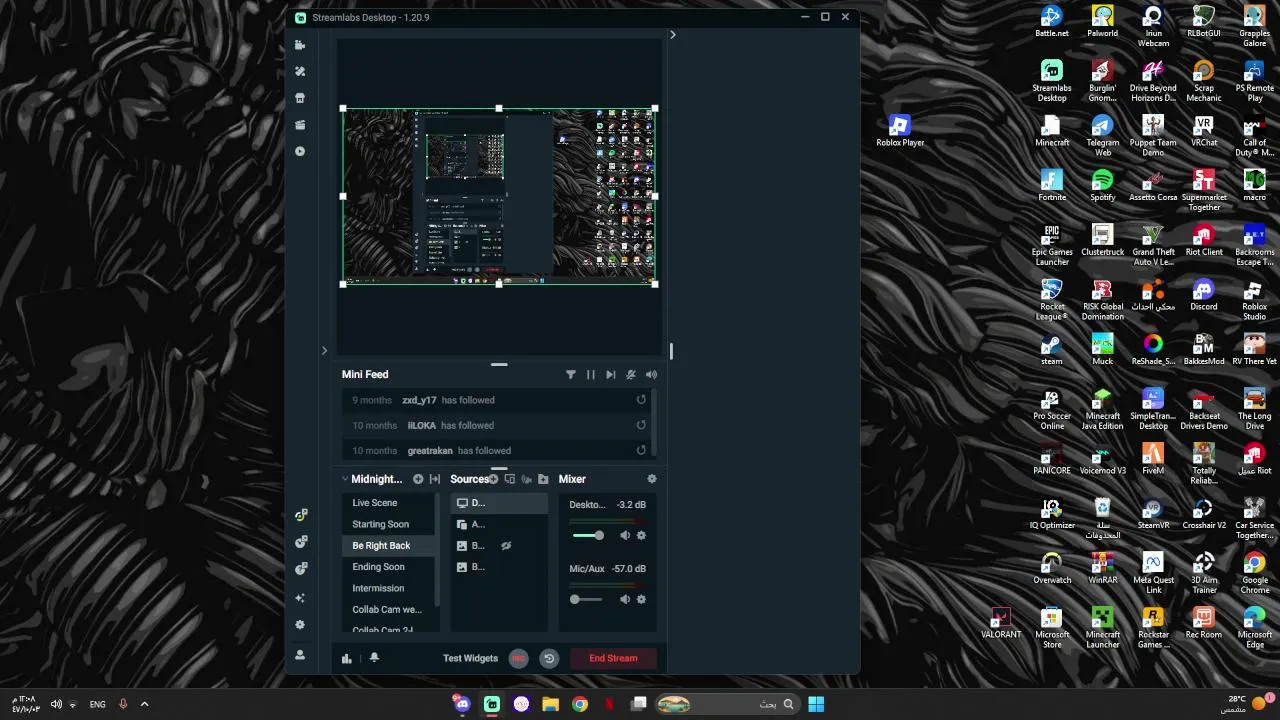The height and width of the screenshot is (720, 1280).
Task: Open Mic/Aux channel settings gear
Action: pos(642,599)
